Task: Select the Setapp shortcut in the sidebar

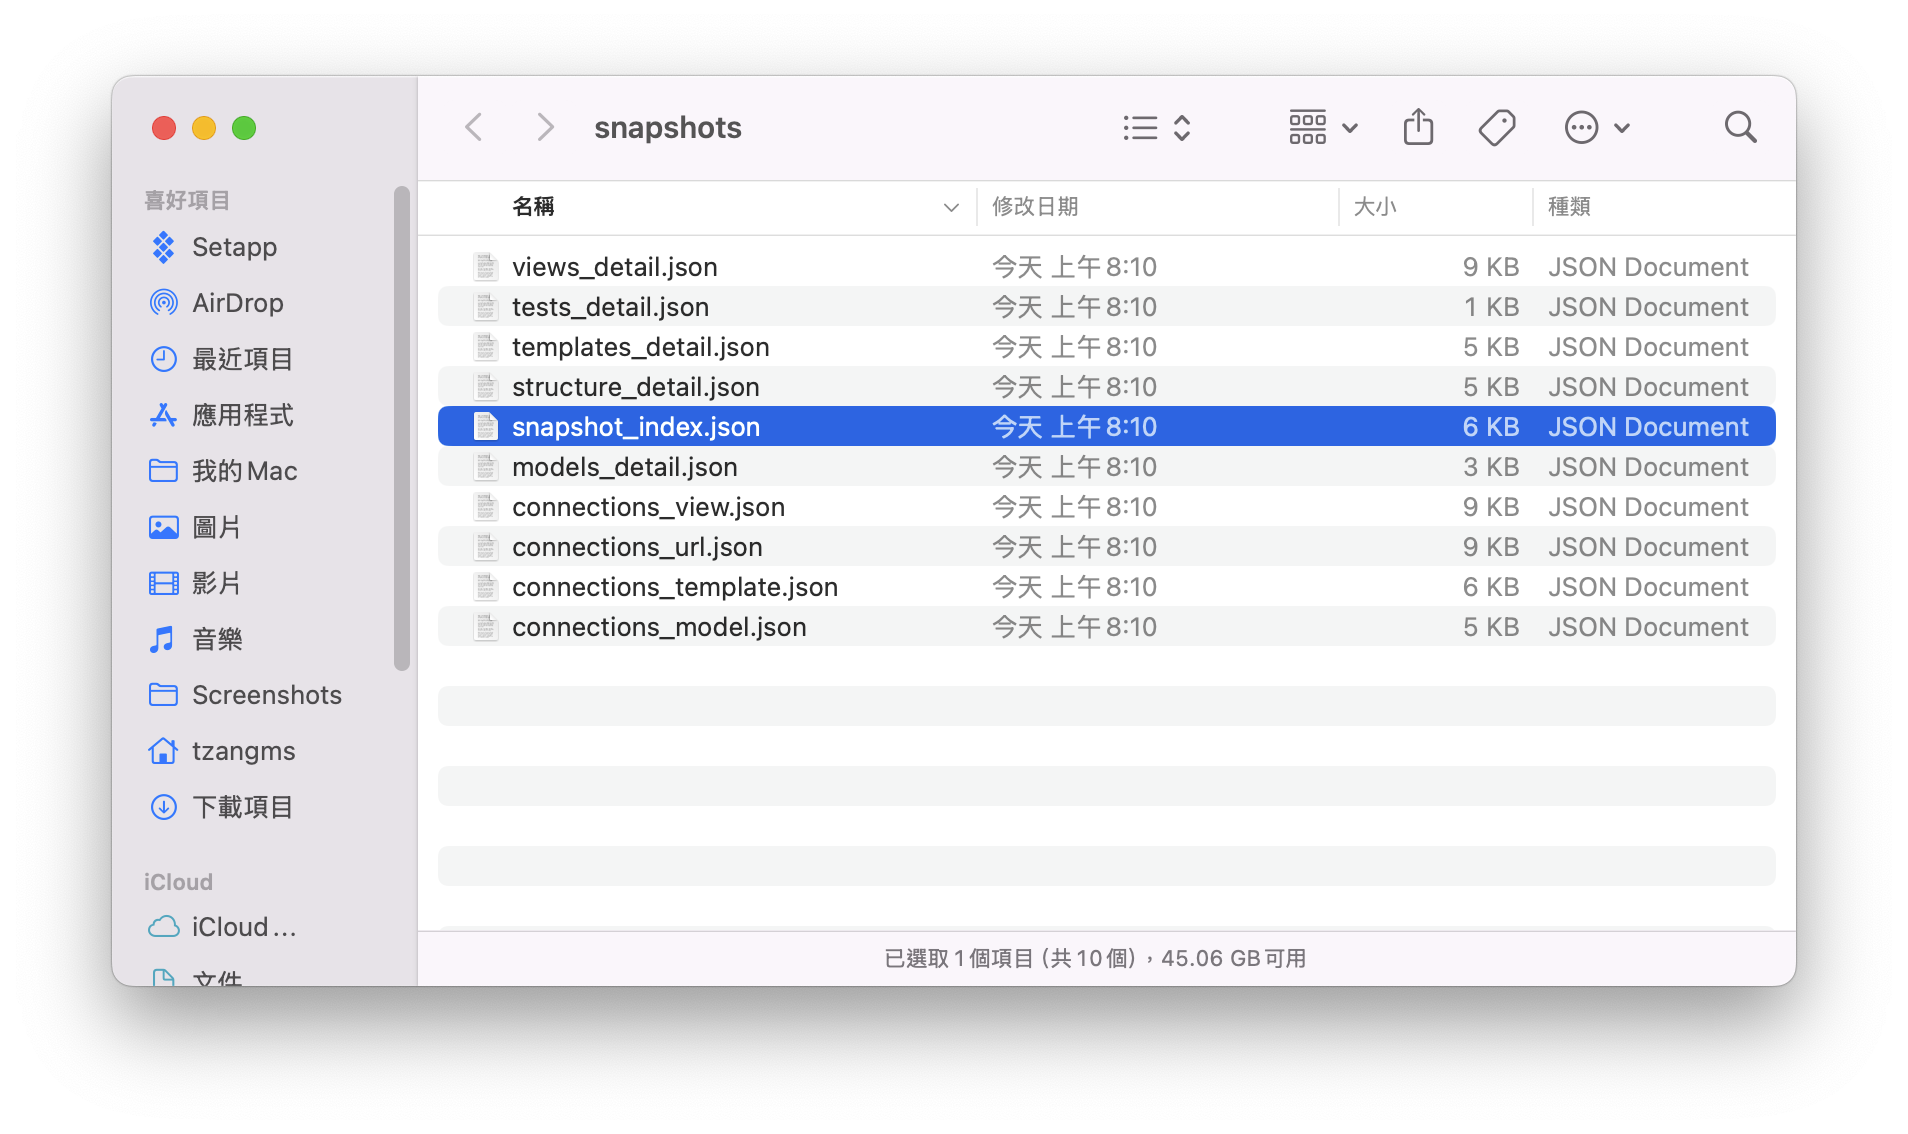Action: point(235,247)
